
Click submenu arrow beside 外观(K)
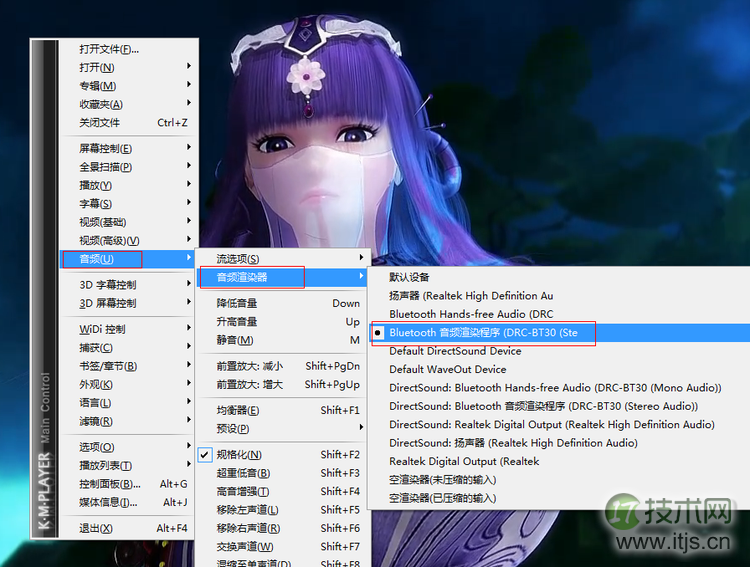[189, 383]
